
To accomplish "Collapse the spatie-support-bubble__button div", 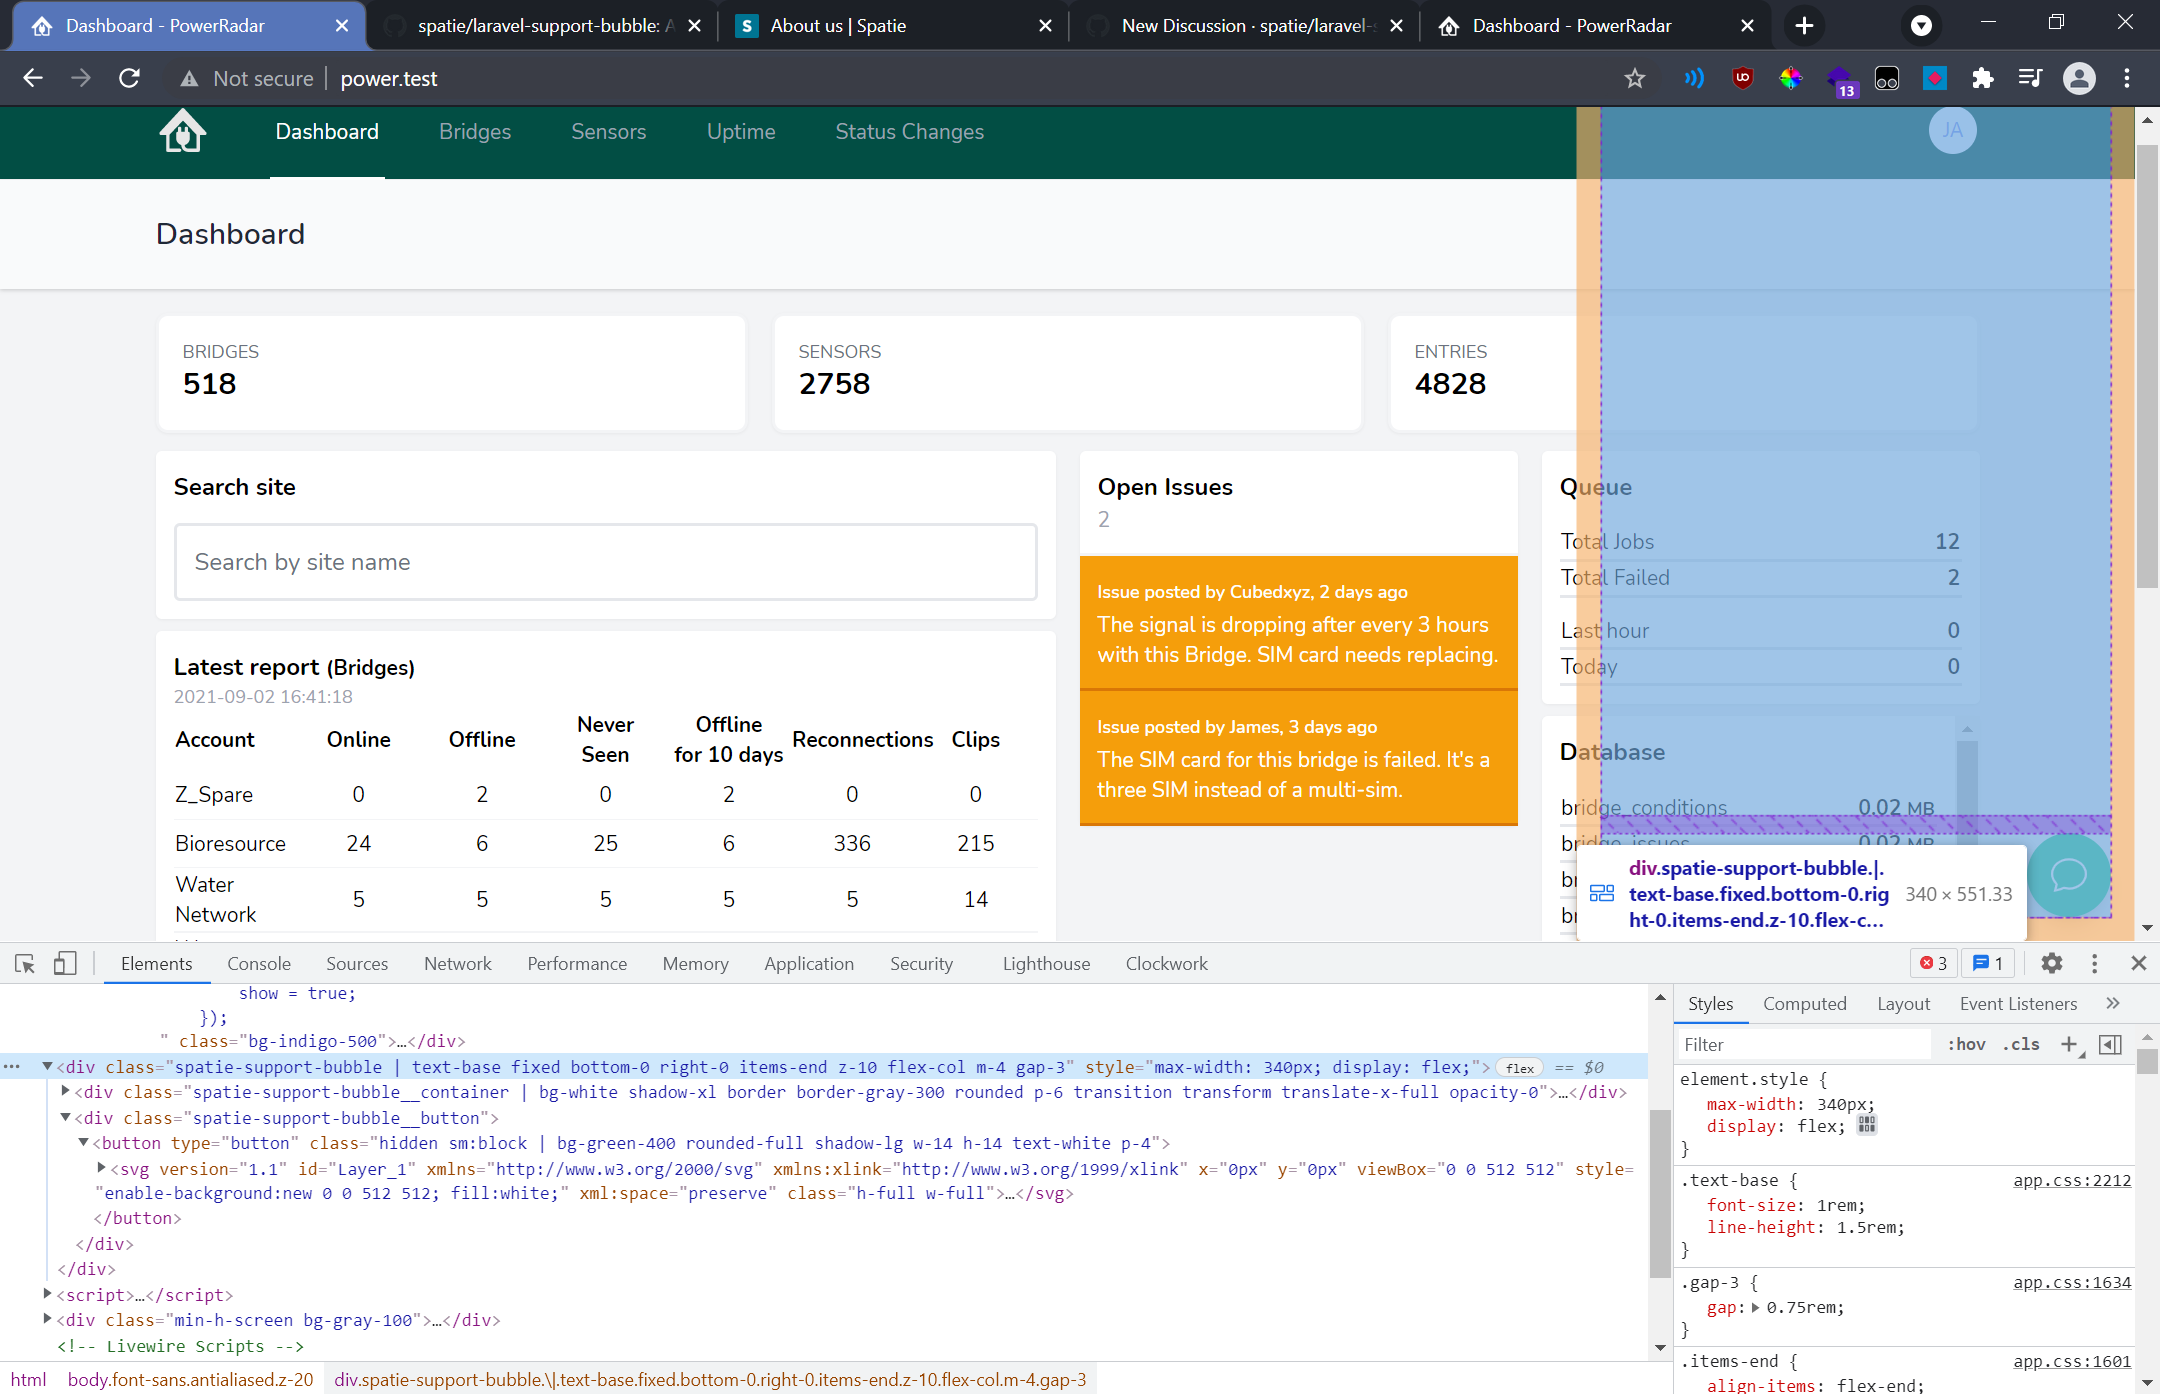I will [65, 1117].
